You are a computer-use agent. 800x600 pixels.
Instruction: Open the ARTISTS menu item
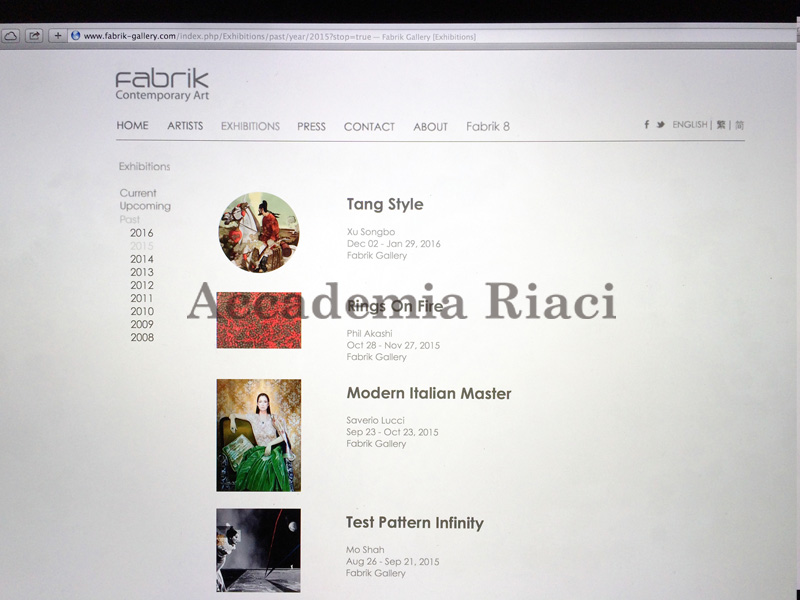point(185,126)
